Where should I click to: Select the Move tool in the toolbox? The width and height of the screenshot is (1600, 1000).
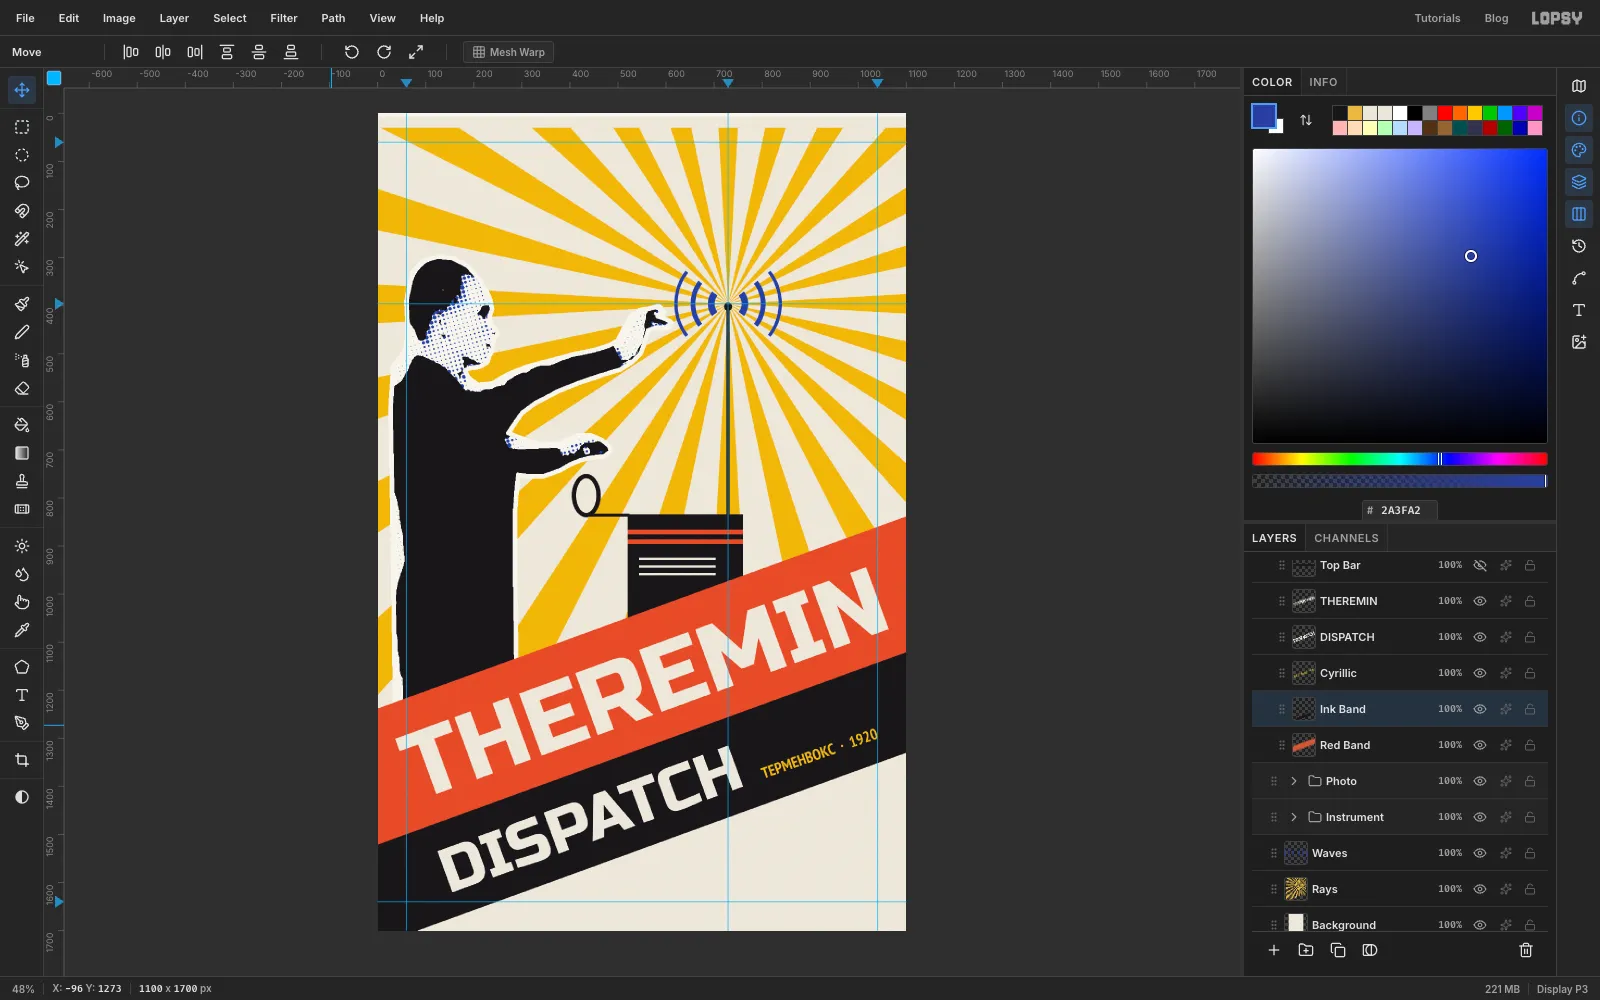(x=22, y=90)
